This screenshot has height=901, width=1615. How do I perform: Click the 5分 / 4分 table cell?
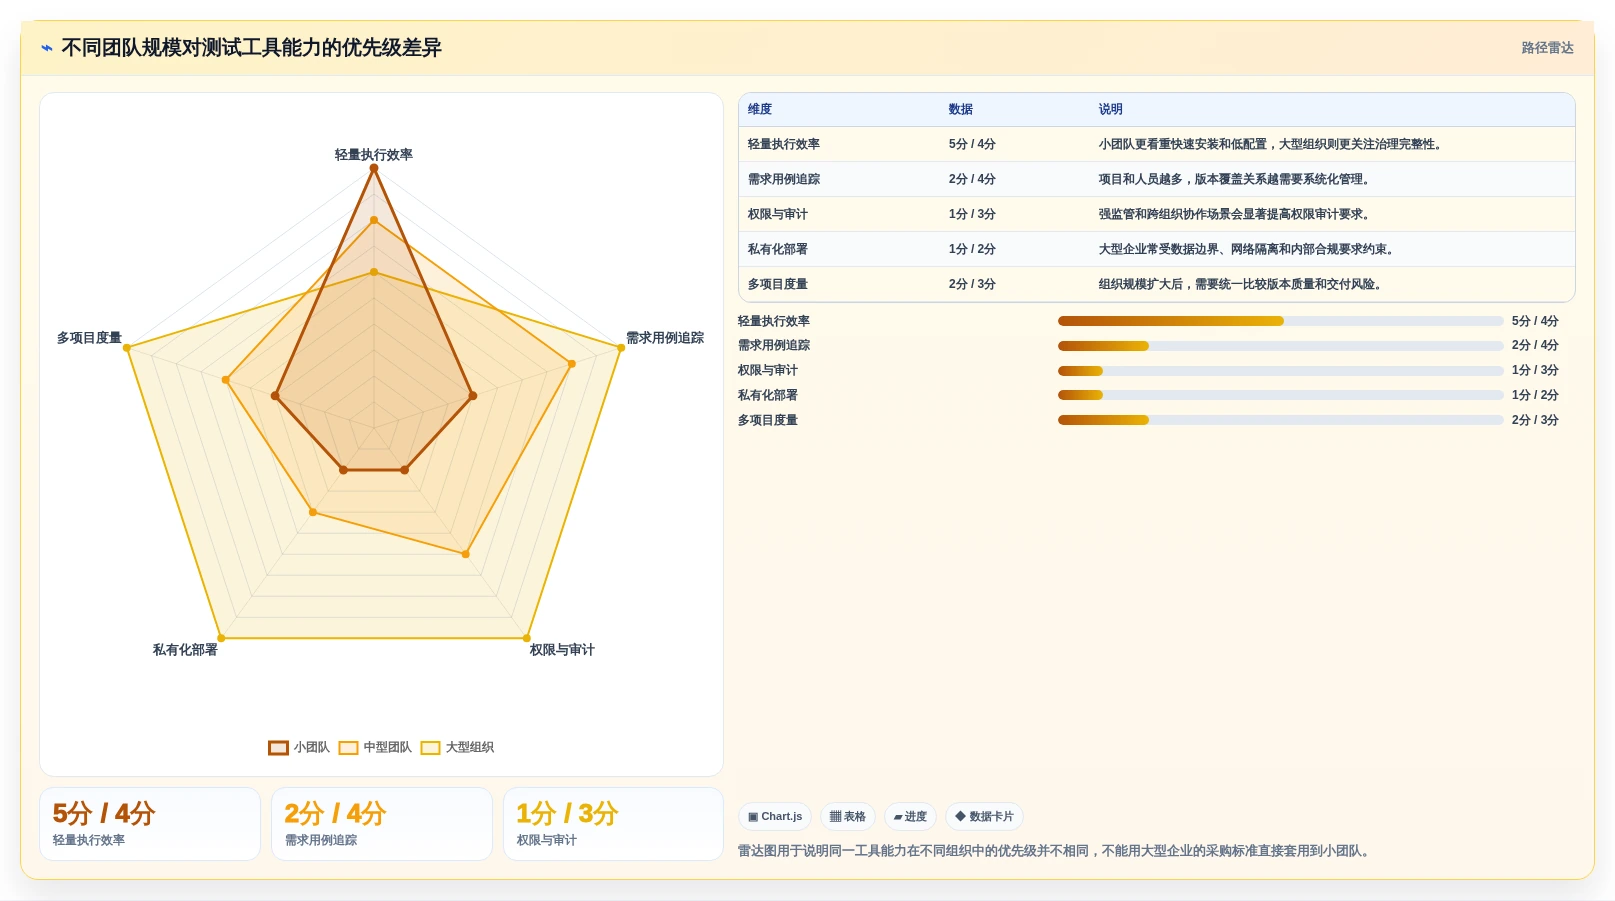pyautogui.click(x=972, y=144)
